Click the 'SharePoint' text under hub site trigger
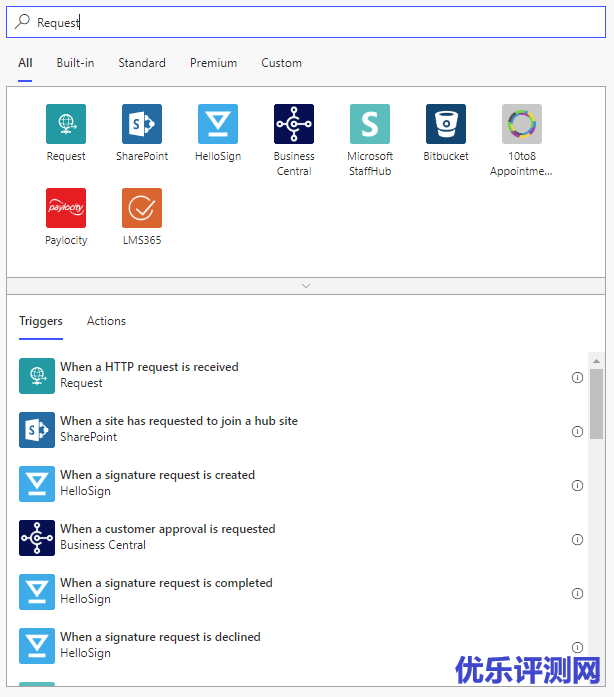Image resolution: width=614 pixels, height=697 pixels. tap(88, 437)
